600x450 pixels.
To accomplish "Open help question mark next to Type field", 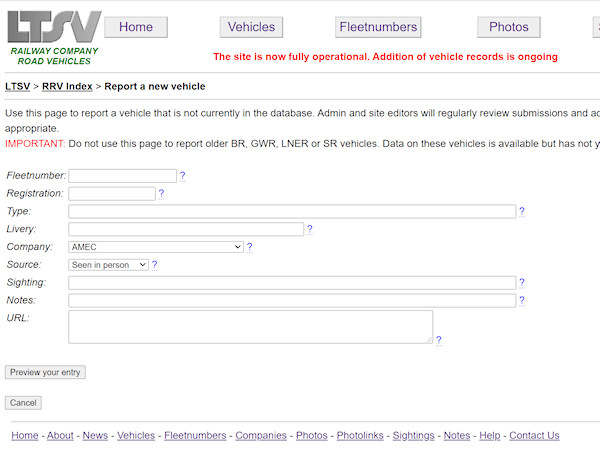I will pos(522,212).
